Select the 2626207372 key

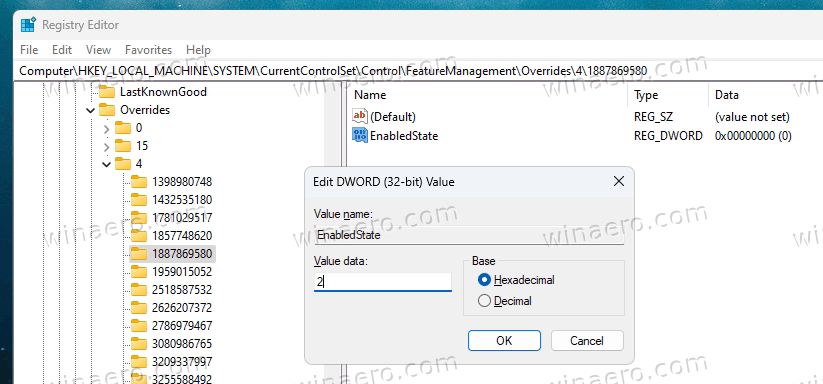point(182,307)
